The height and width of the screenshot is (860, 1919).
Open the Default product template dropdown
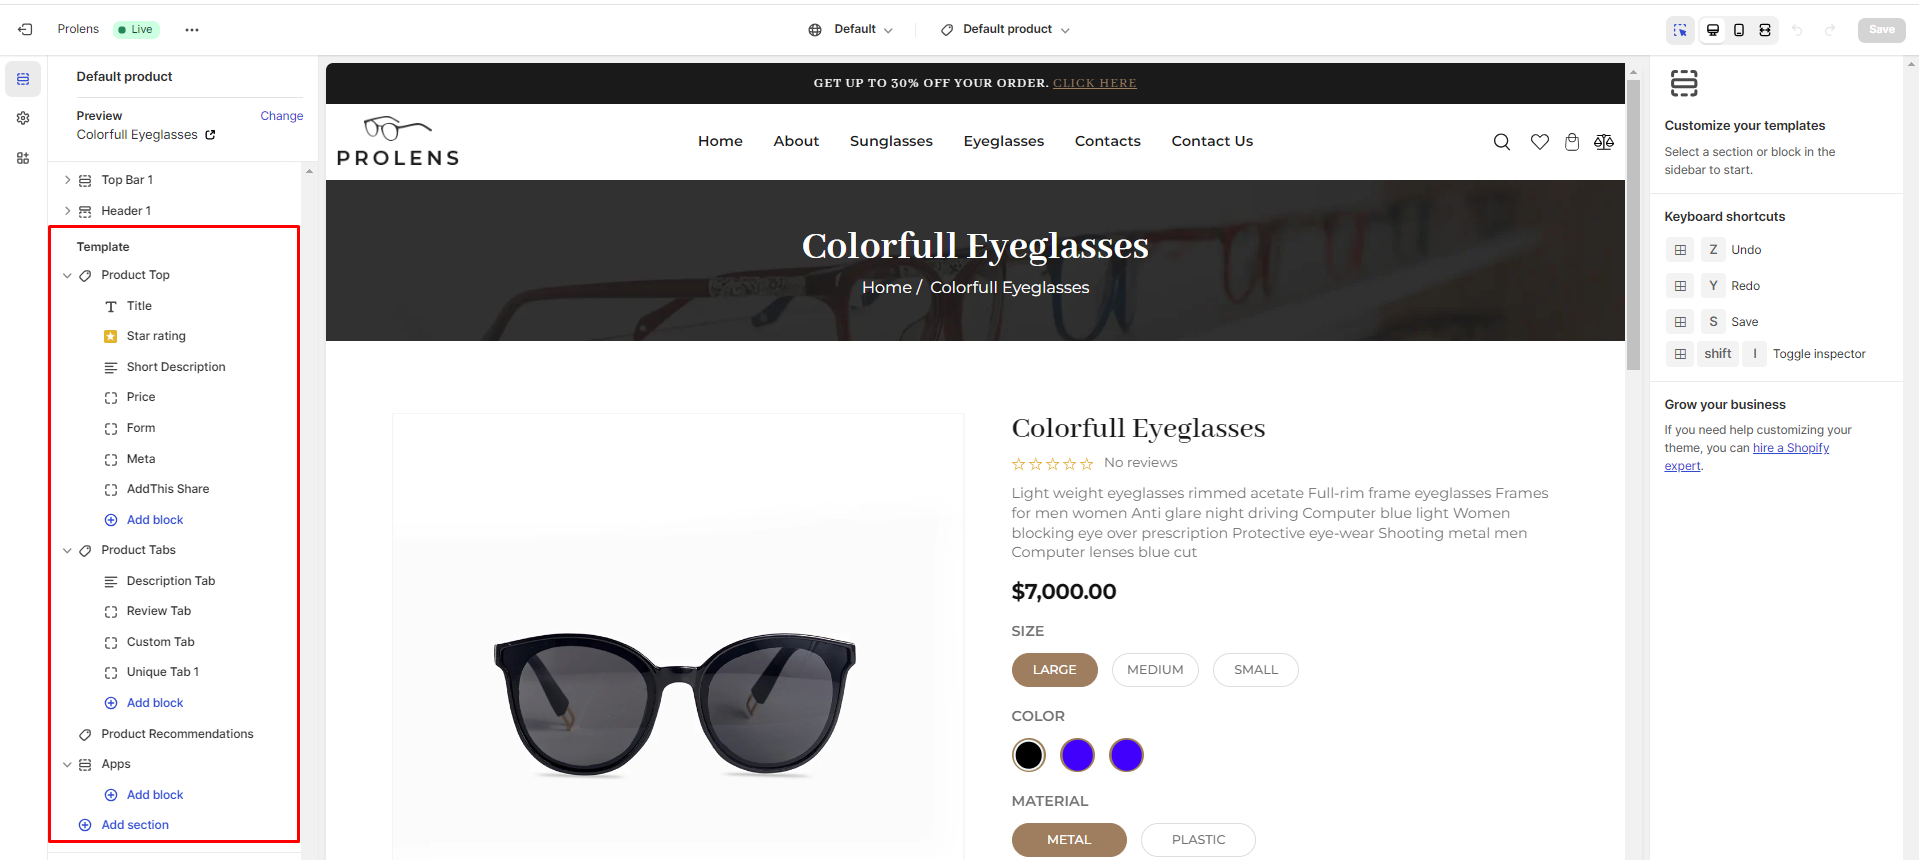pyautogui.click(x=1005, y=30)
